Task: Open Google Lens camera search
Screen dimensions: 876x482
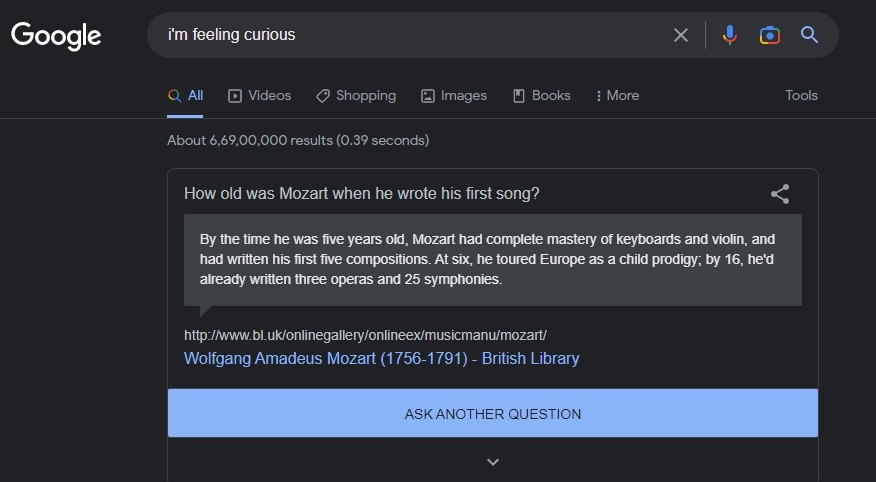Action: [769, 35]
